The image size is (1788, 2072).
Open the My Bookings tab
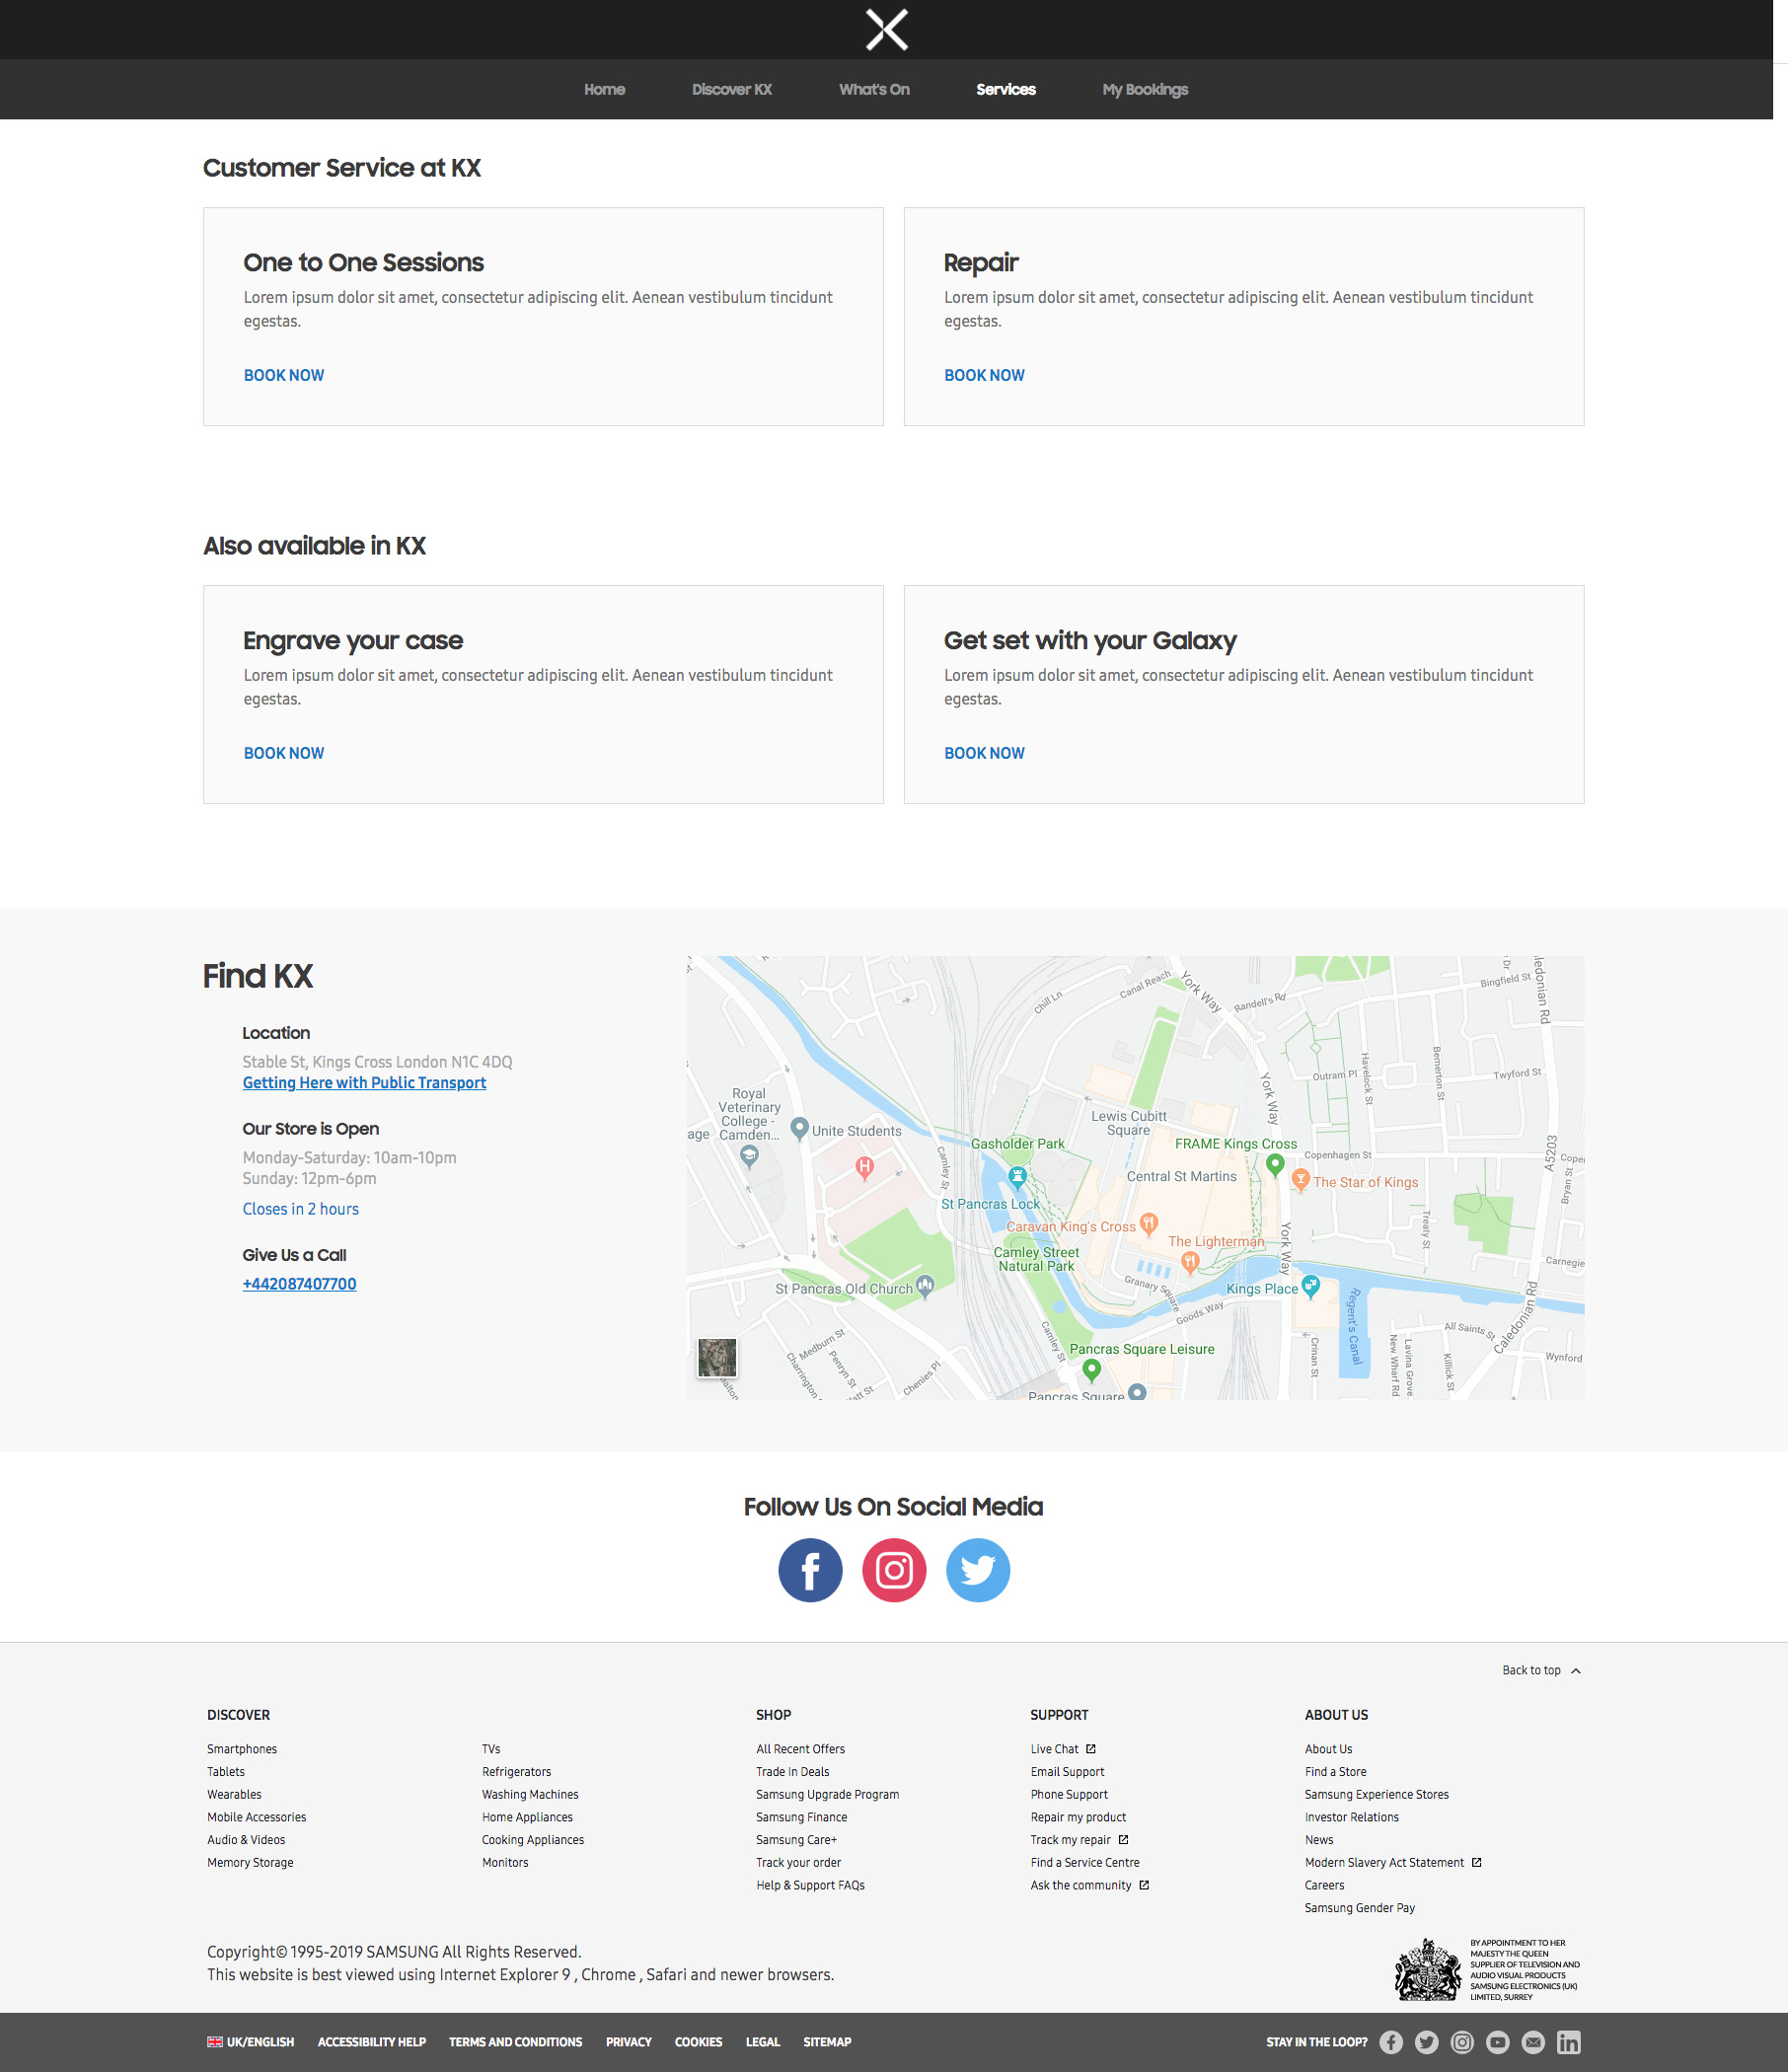1144,89
